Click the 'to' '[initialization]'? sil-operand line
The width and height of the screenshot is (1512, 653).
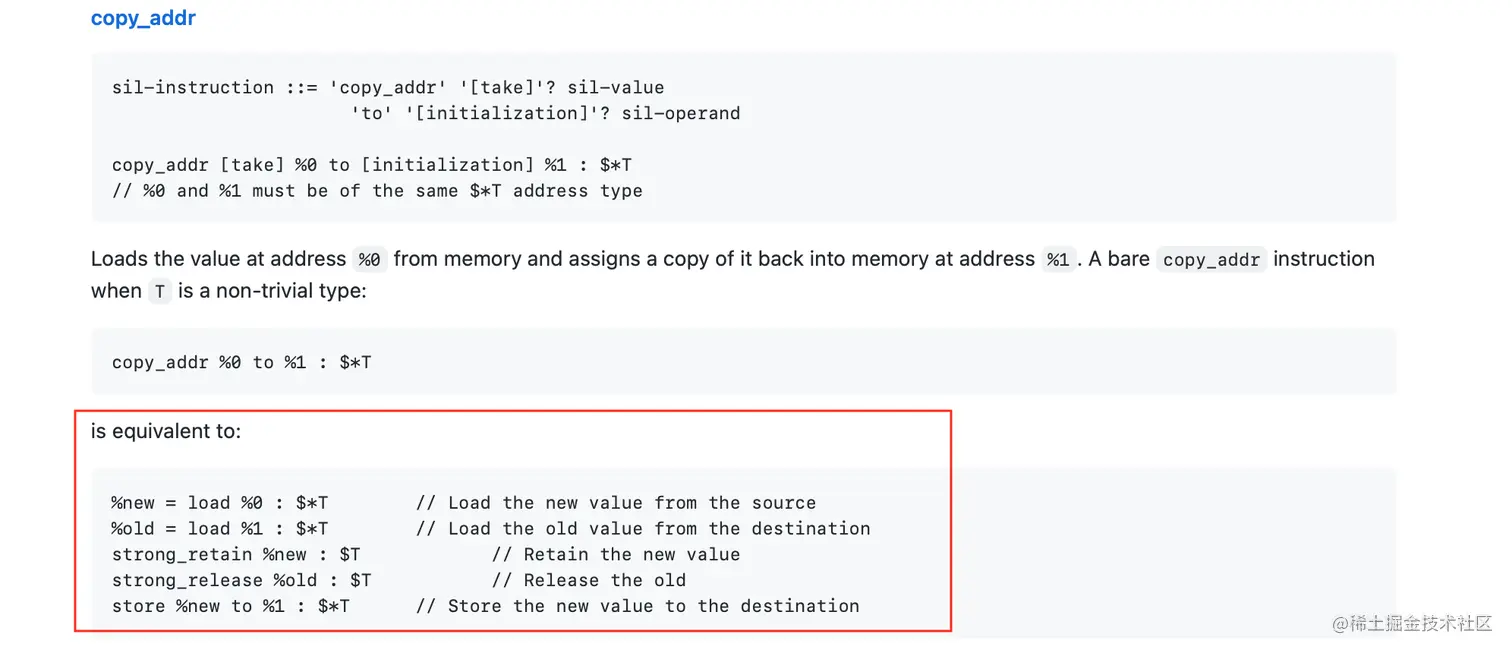pos(546,114)
